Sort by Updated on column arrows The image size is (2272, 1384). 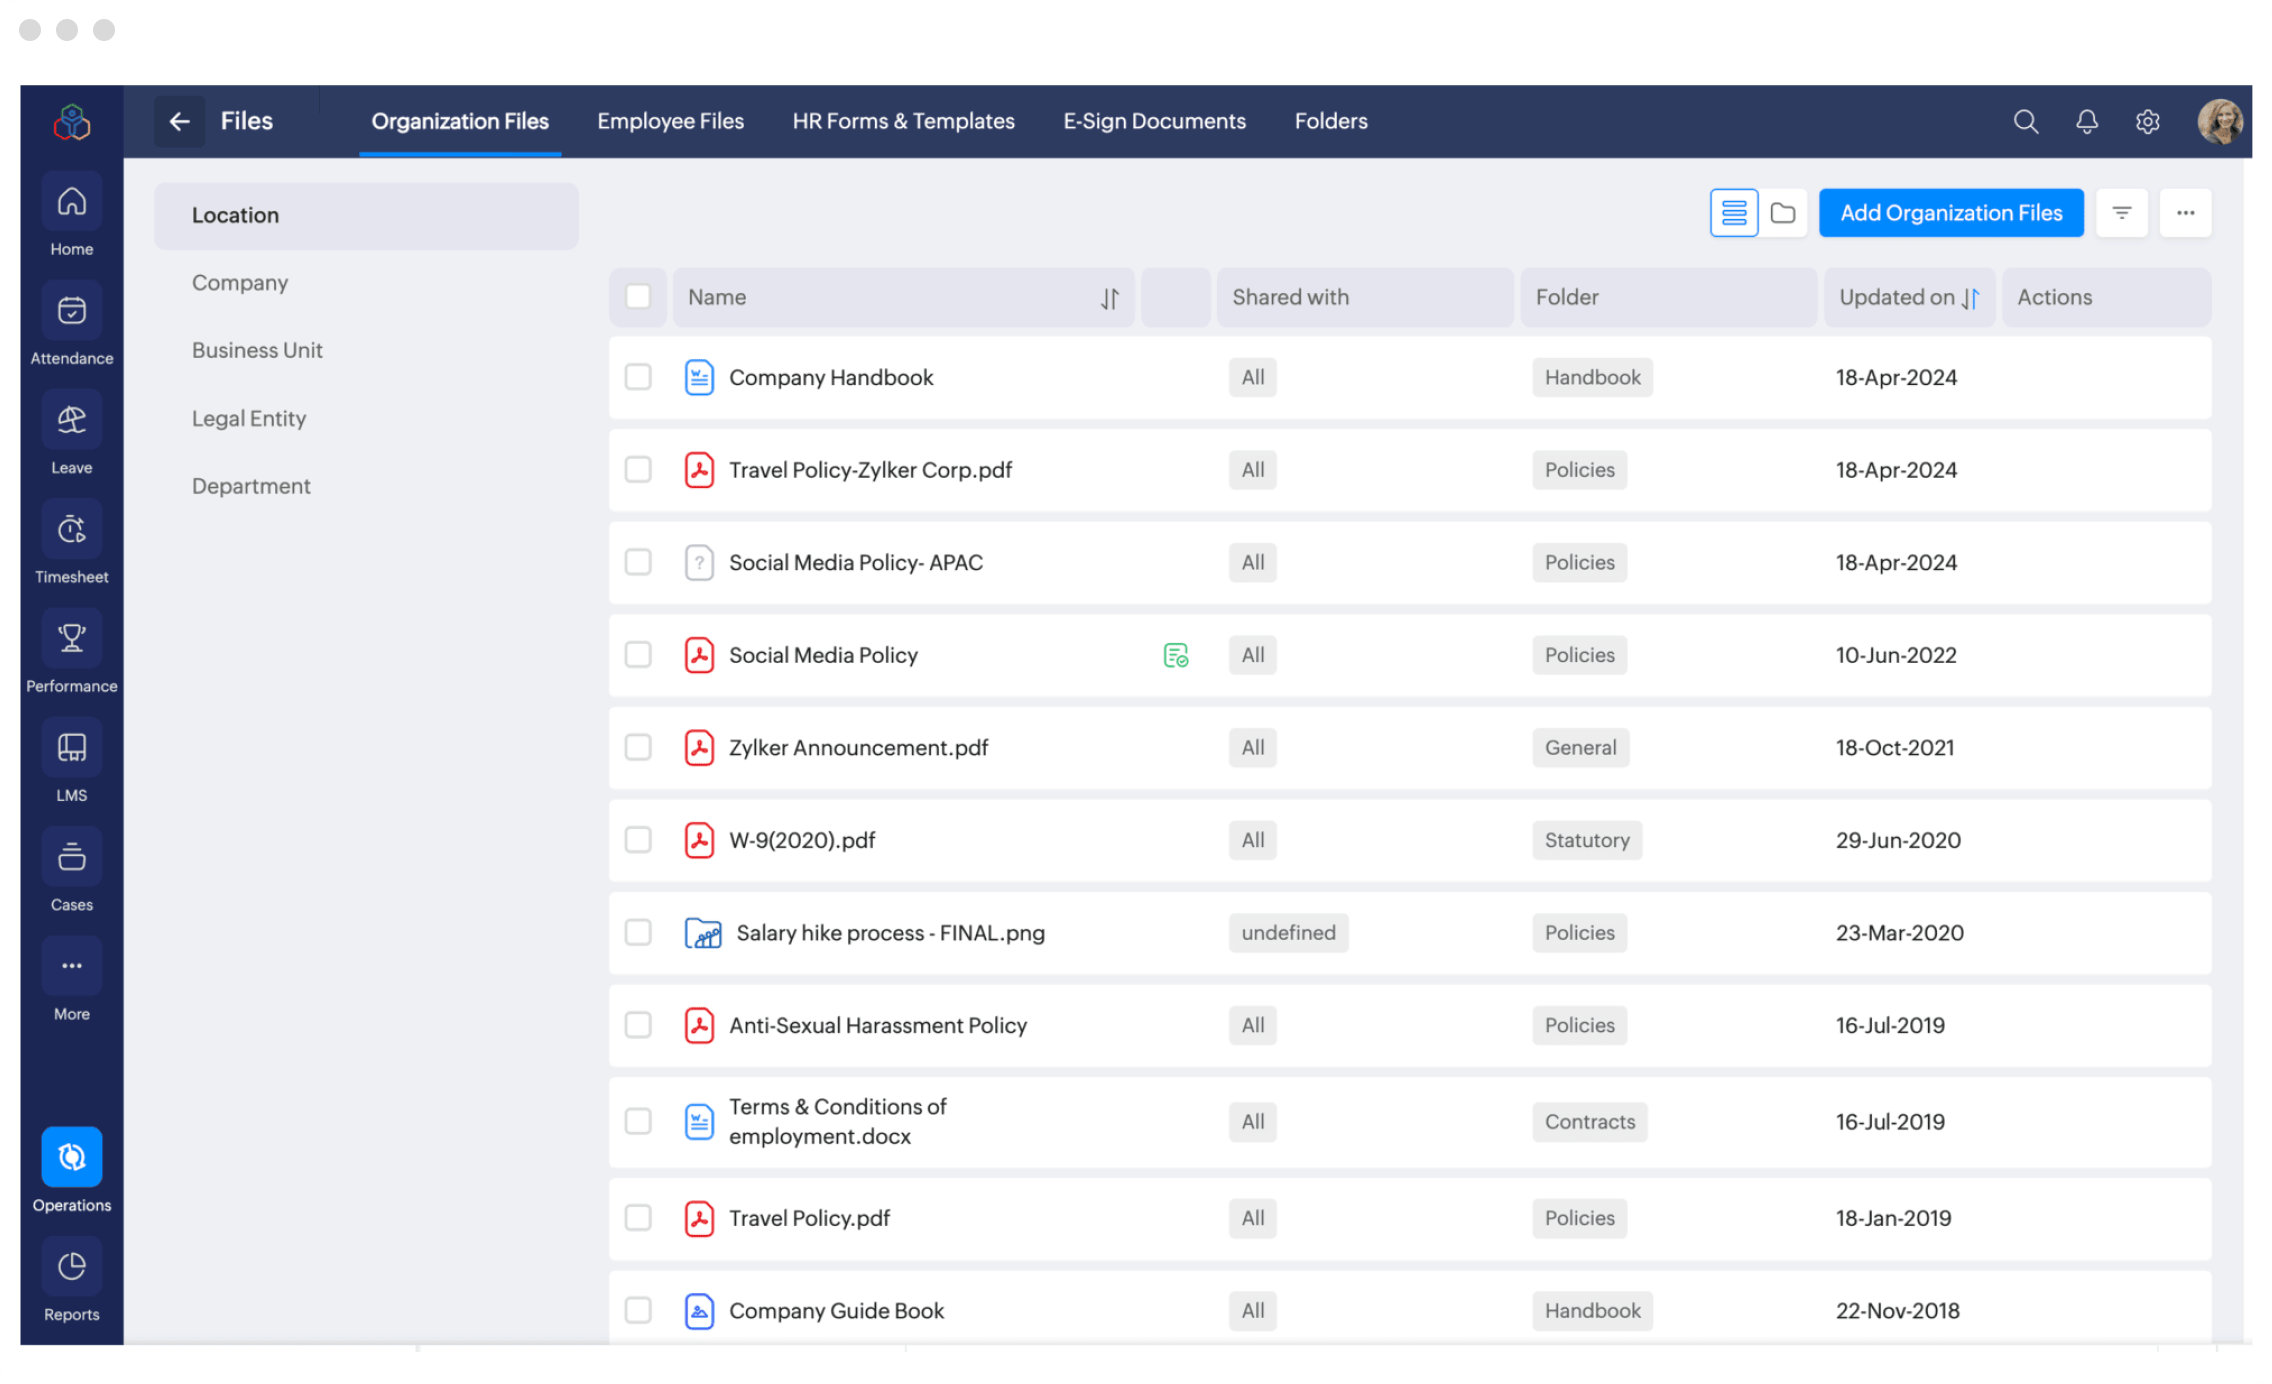tap(1970, 298)
